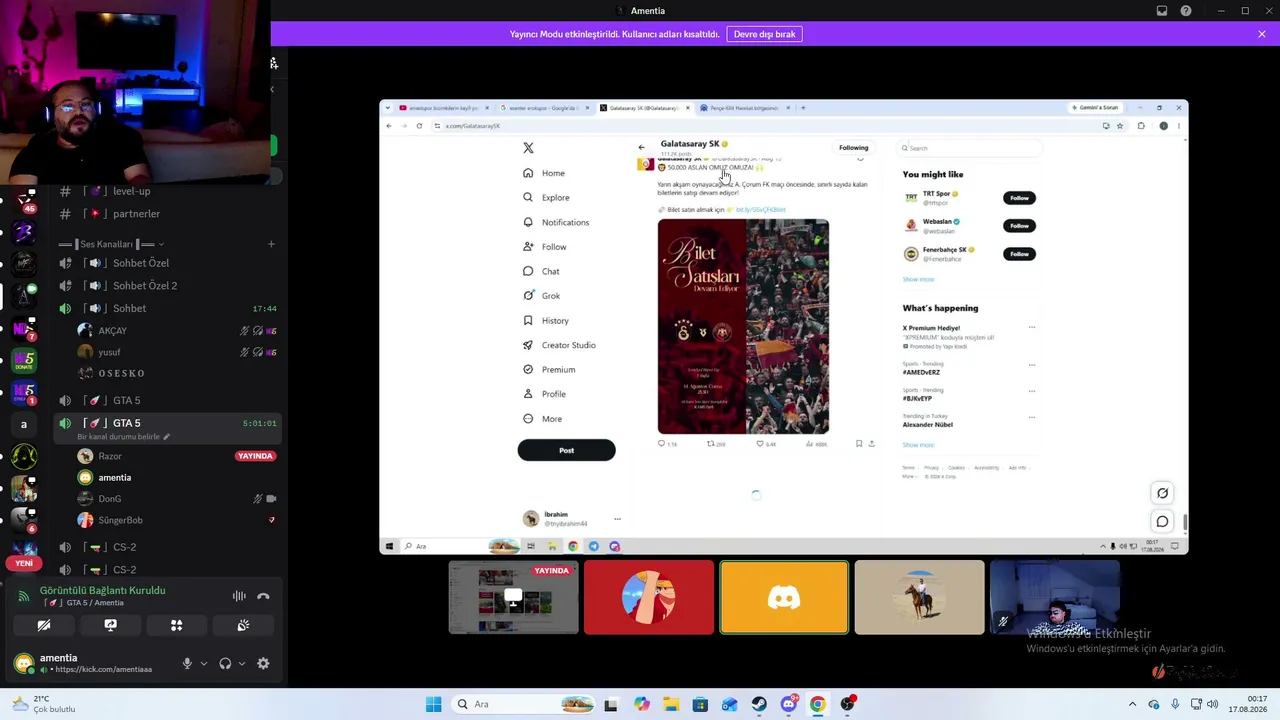Open Google Chrome from the Windows taskbar
Viewport: 1280px width, 720px height.
818,704
